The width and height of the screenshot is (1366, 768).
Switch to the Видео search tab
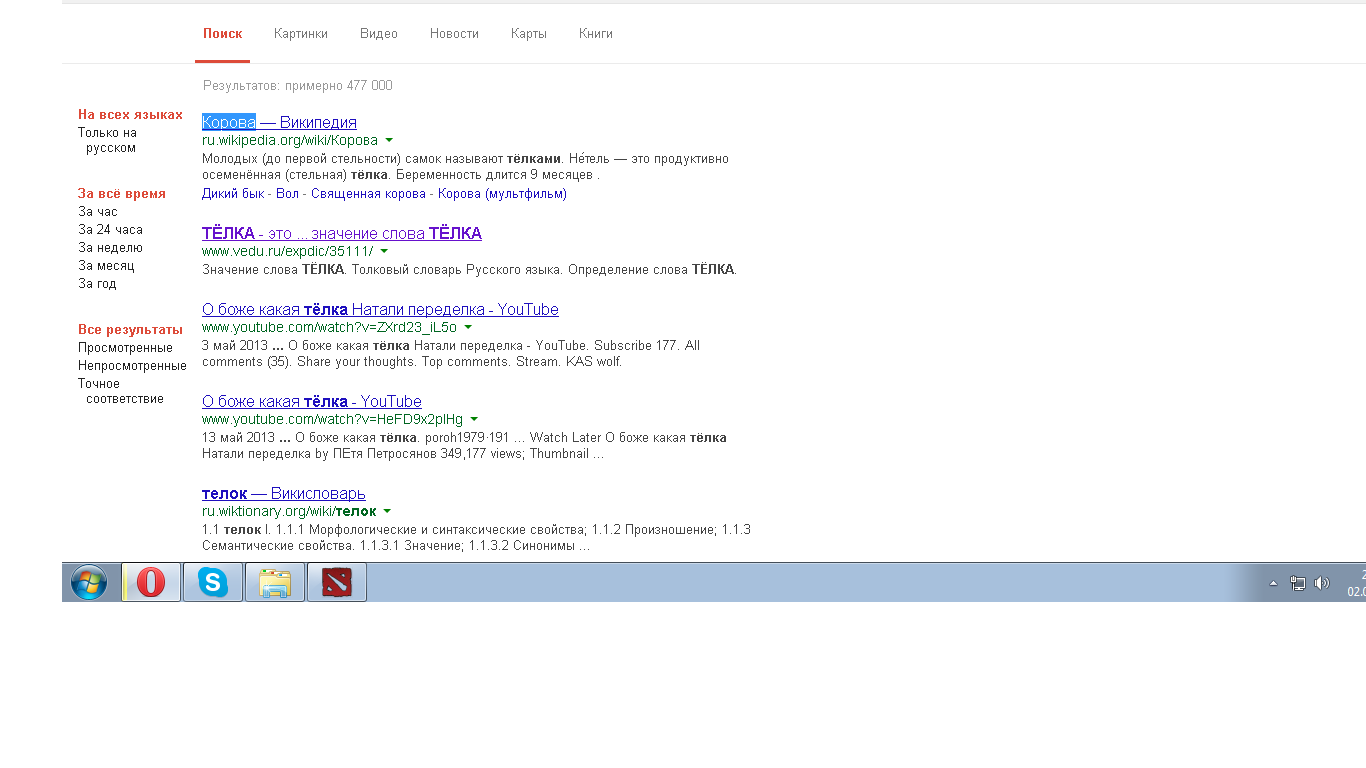(379, 34)
